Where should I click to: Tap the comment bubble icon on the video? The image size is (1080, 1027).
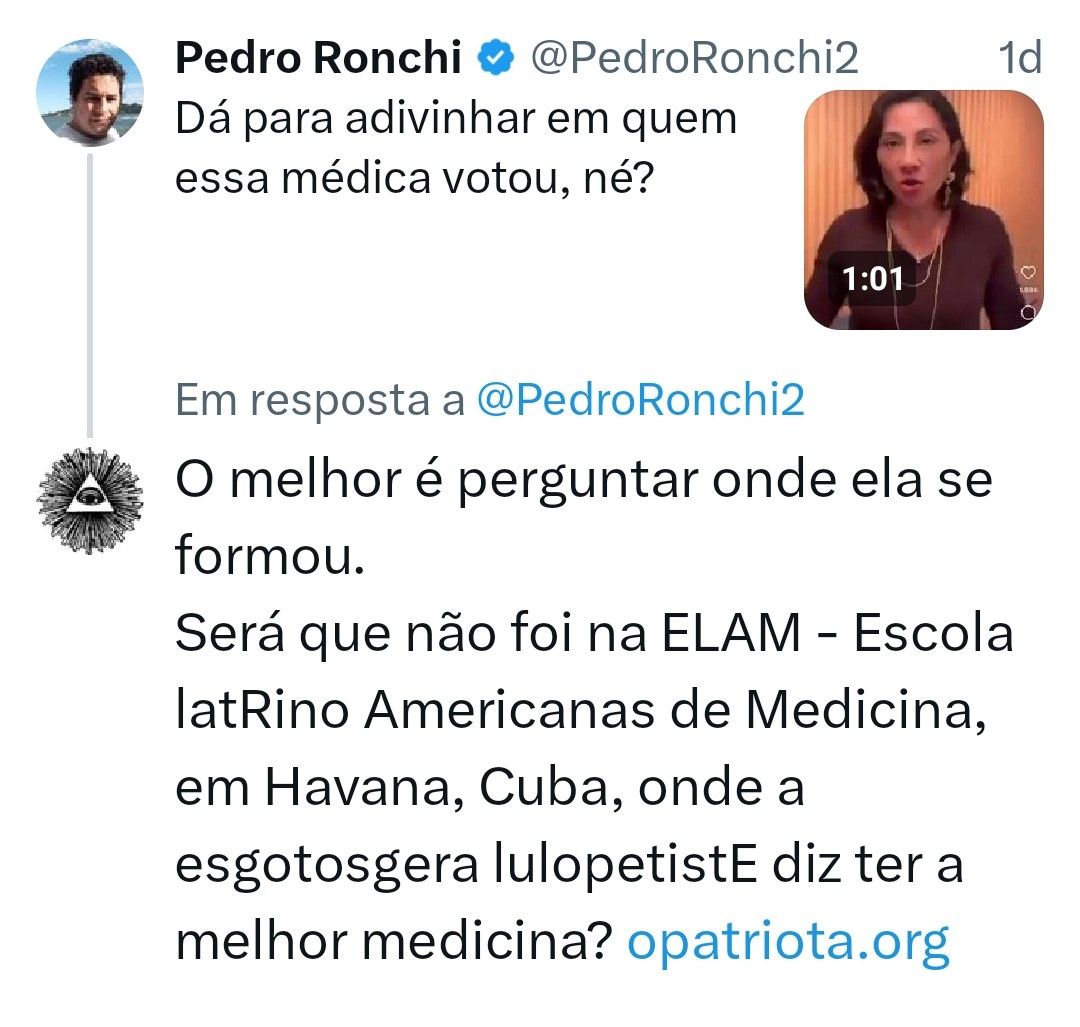[1028, 313]
